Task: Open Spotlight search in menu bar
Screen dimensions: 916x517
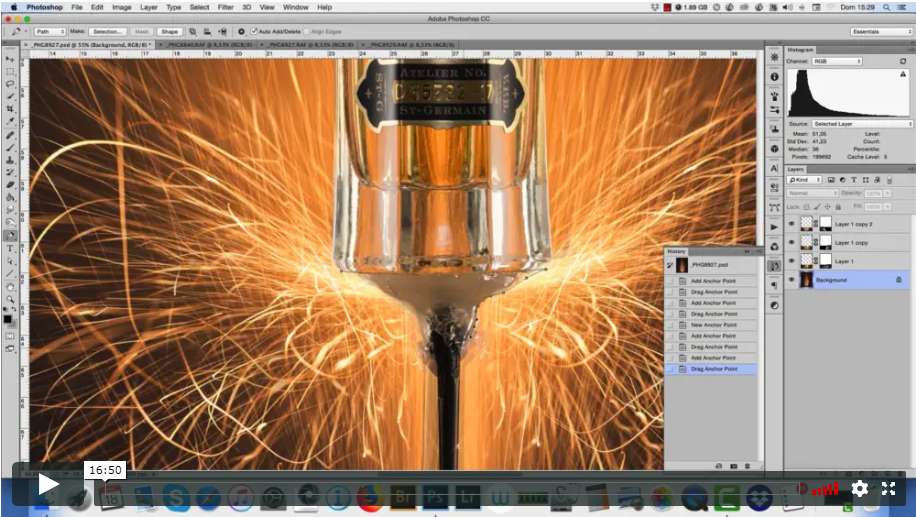Action: tap(886, 7)
